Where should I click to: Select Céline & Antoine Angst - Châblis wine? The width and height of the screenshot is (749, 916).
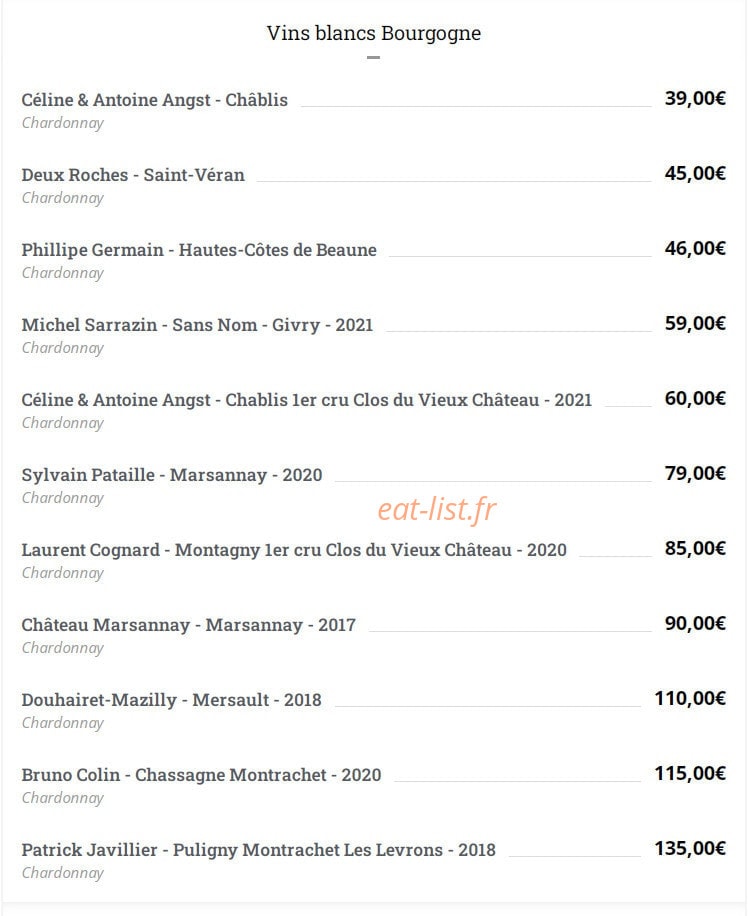pyautogui.click(x=155, y=100)
